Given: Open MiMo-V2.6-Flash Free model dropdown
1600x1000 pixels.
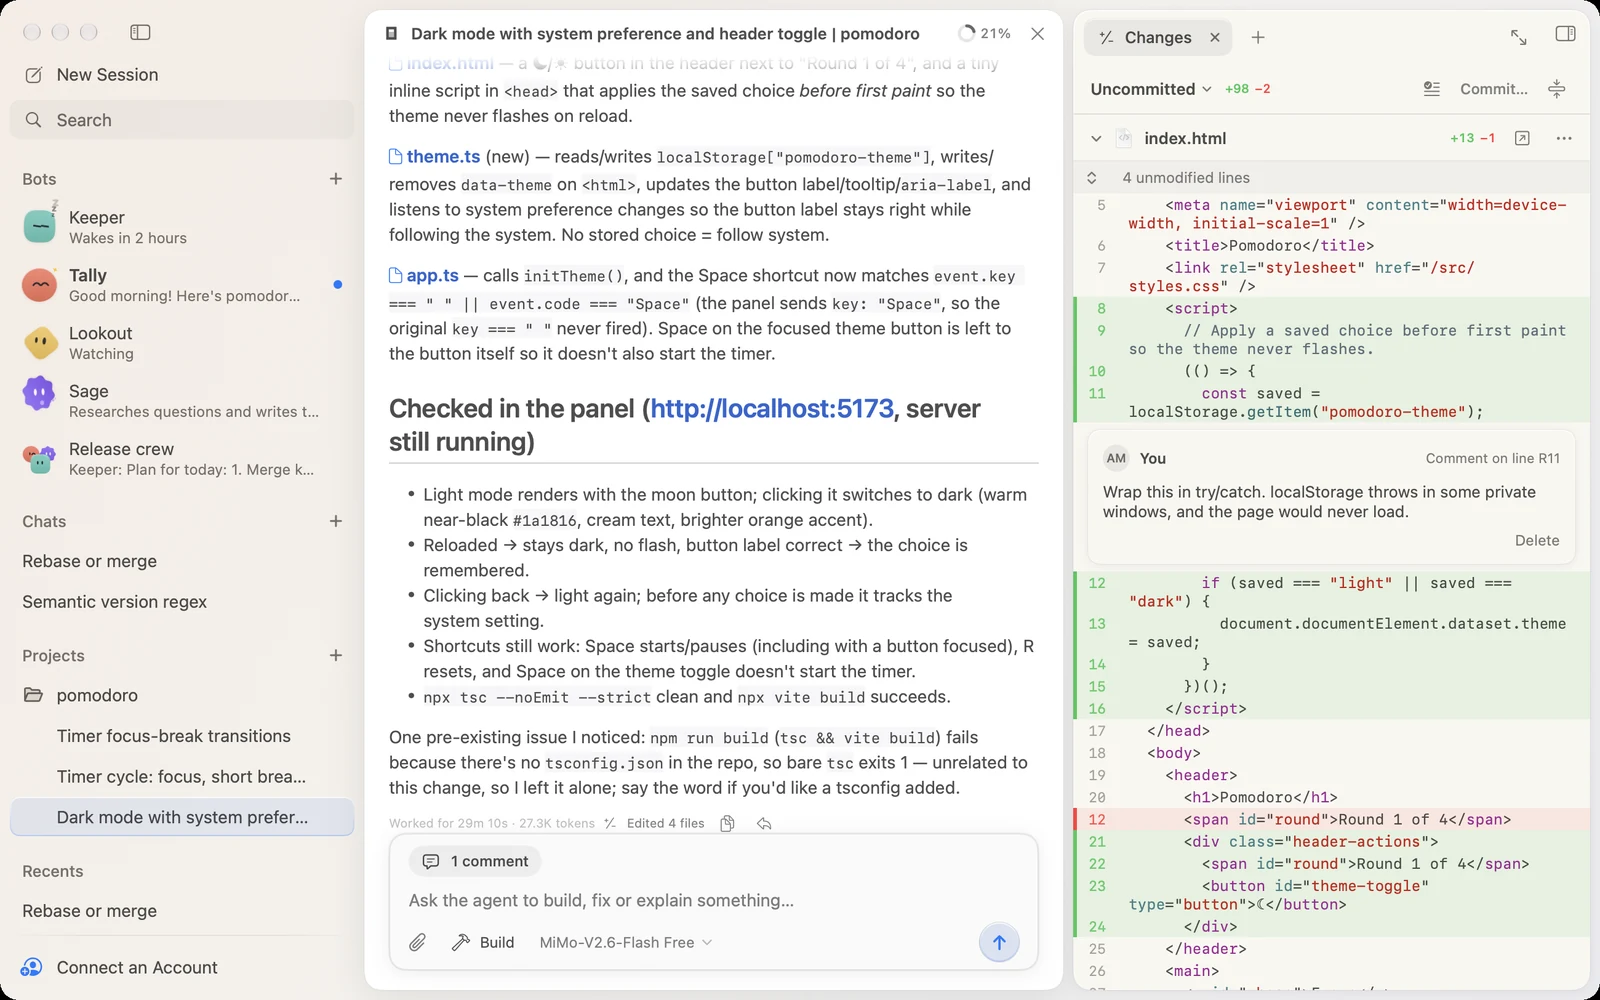Looking at the screenshot, I should (626, 942).
